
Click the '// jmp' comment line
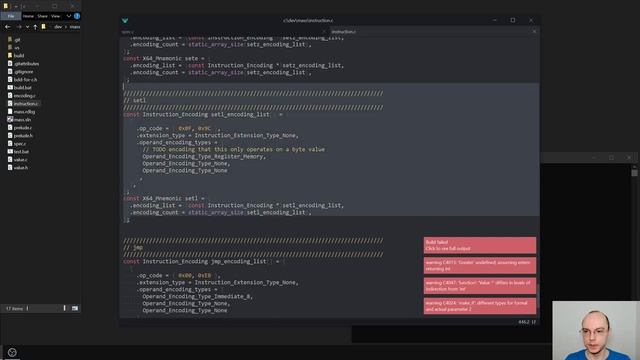[x=133, y=247]
